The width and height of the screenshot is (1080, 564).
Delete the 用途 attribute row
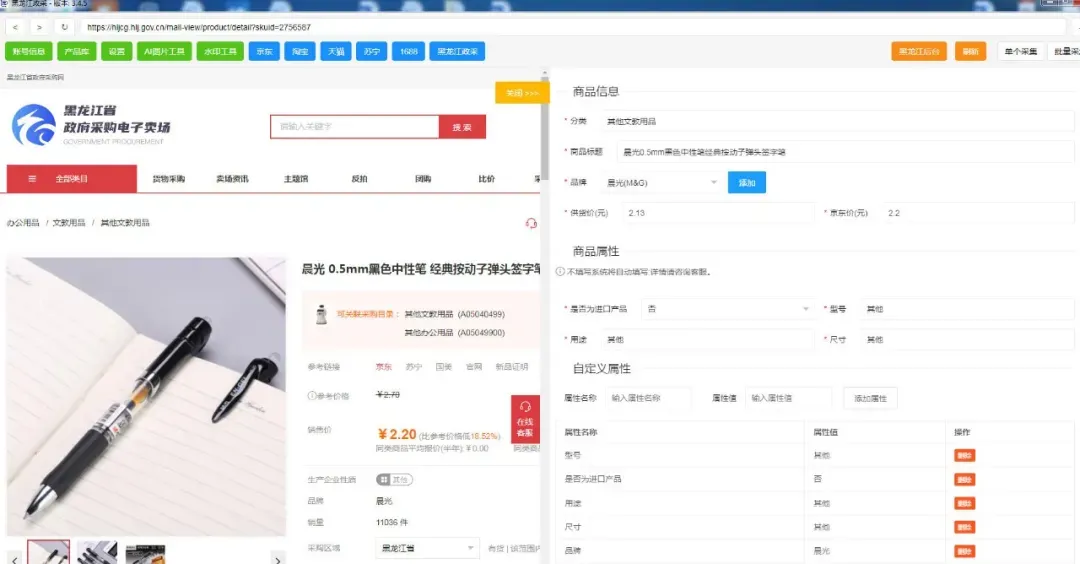964,503
